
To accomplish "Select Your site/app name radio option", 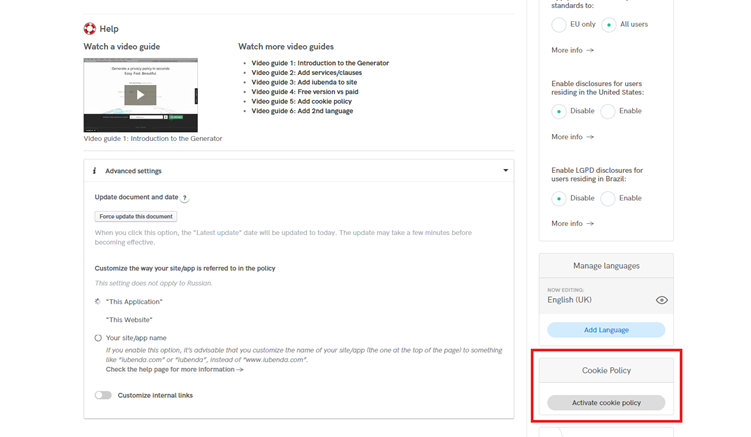I will [x=98, y=338].
